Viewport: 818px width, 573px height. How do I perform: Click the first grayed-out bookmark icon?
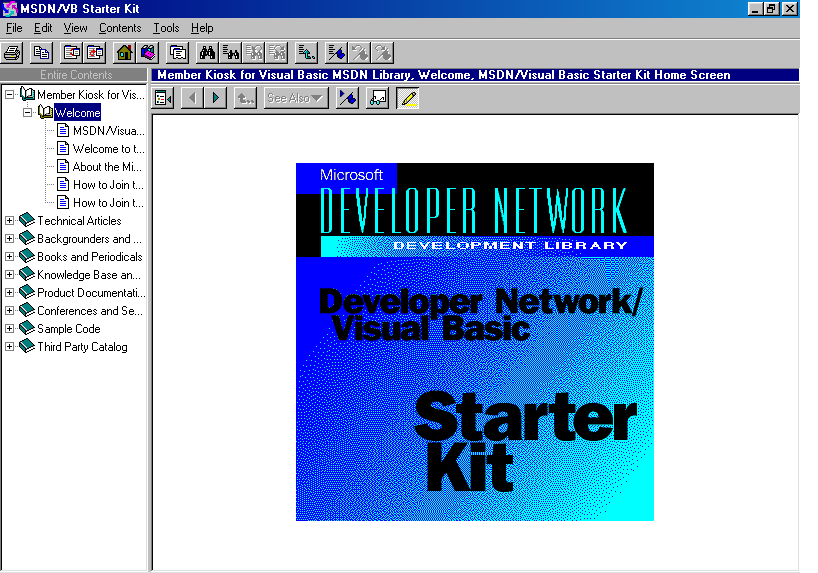(x=360, y=53)
